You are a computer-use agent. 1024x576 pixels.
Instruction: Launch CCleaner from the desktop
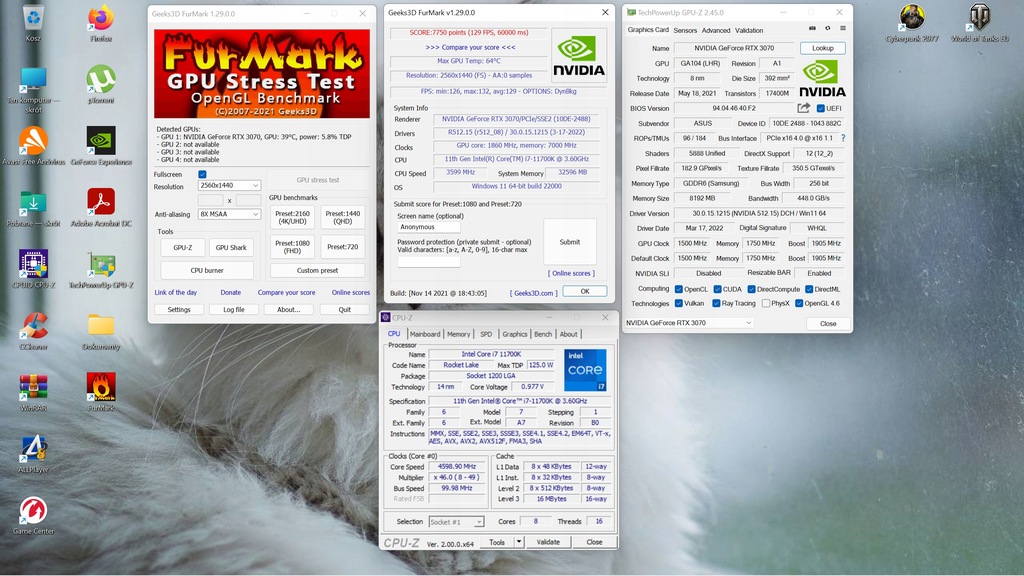33,325
